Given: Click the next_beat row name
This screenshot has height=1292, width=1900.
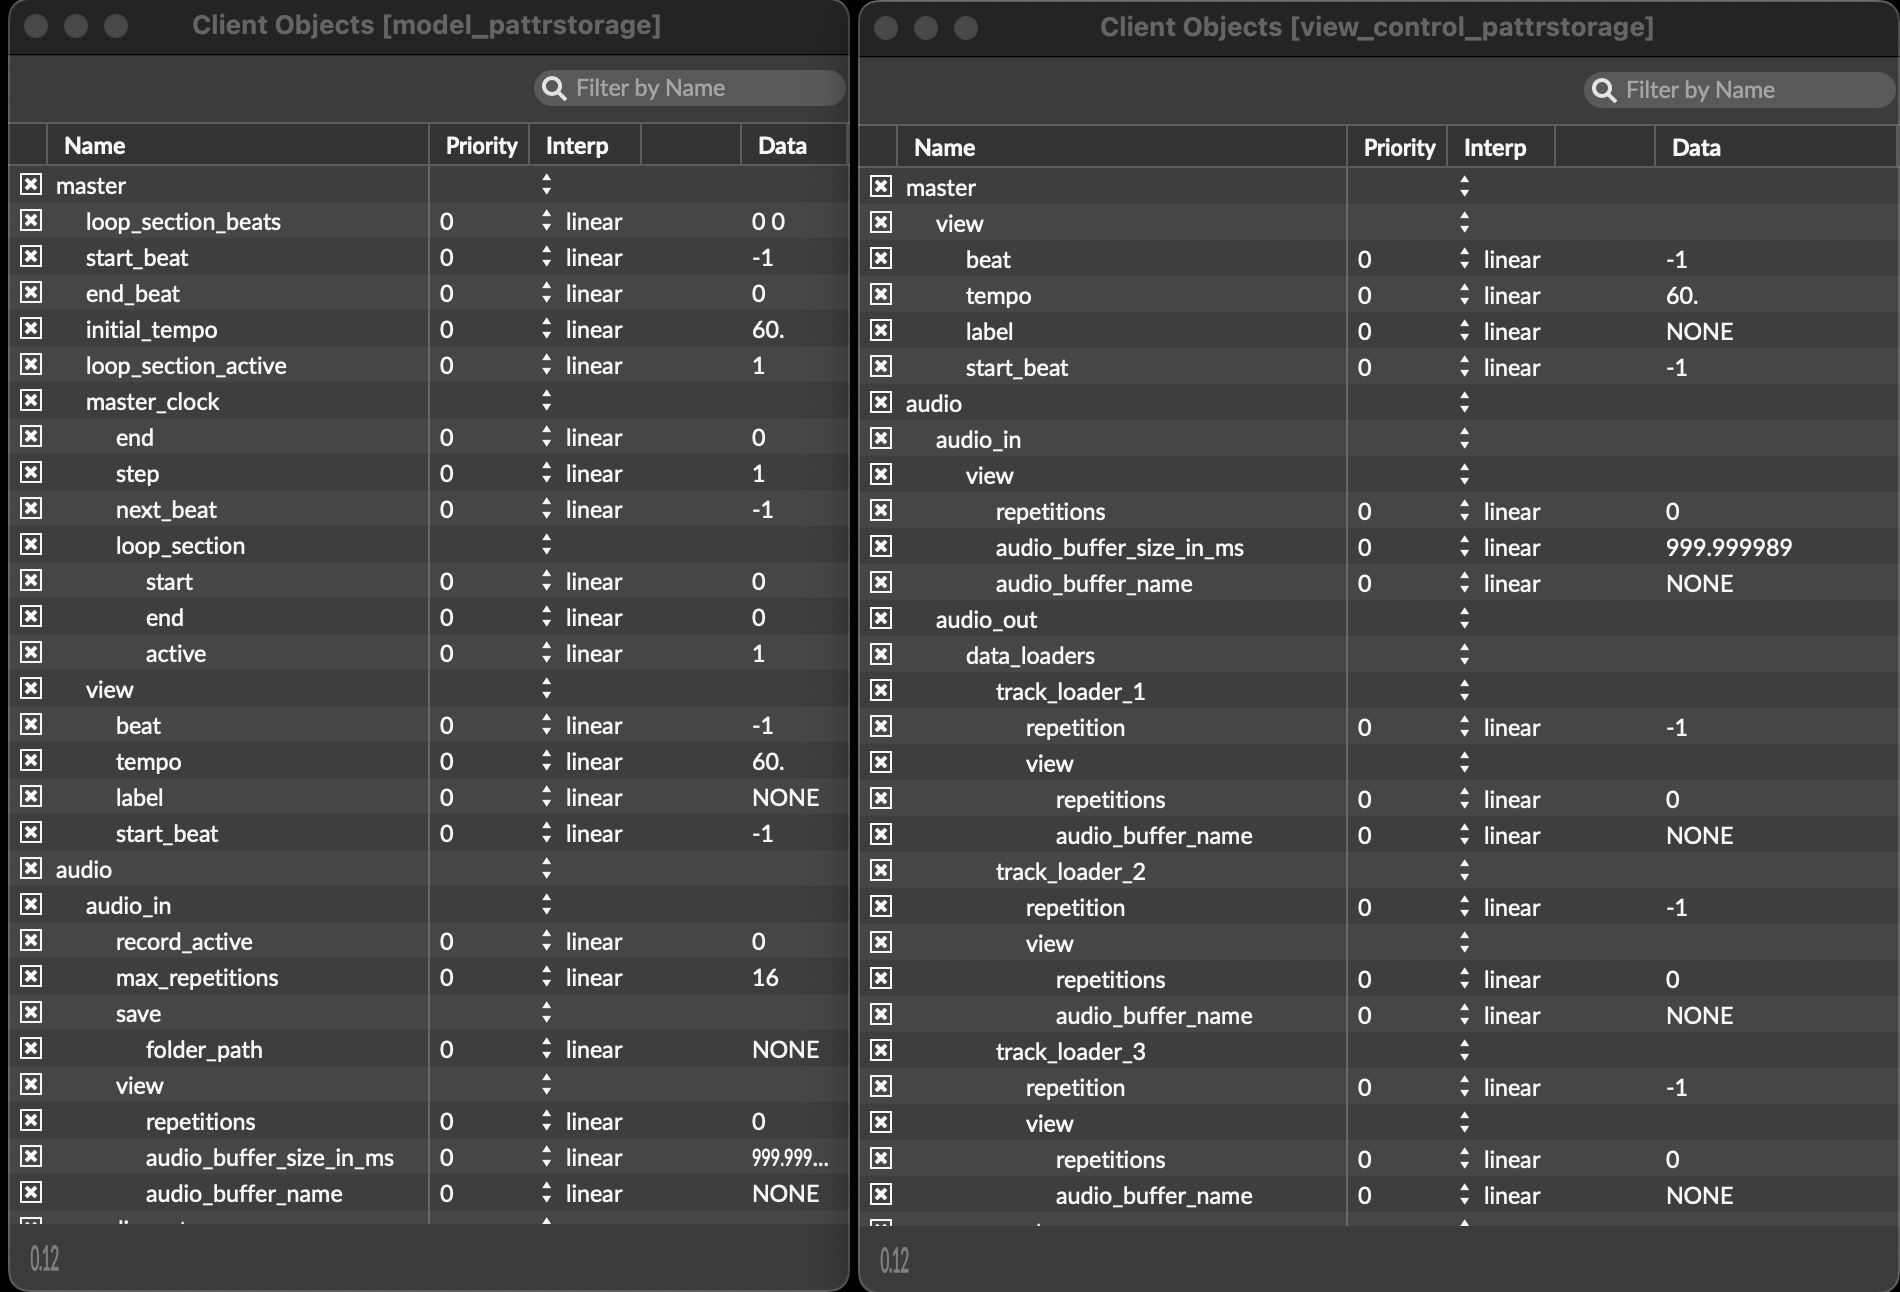Looking at the screenshot, I should [166, 509].
